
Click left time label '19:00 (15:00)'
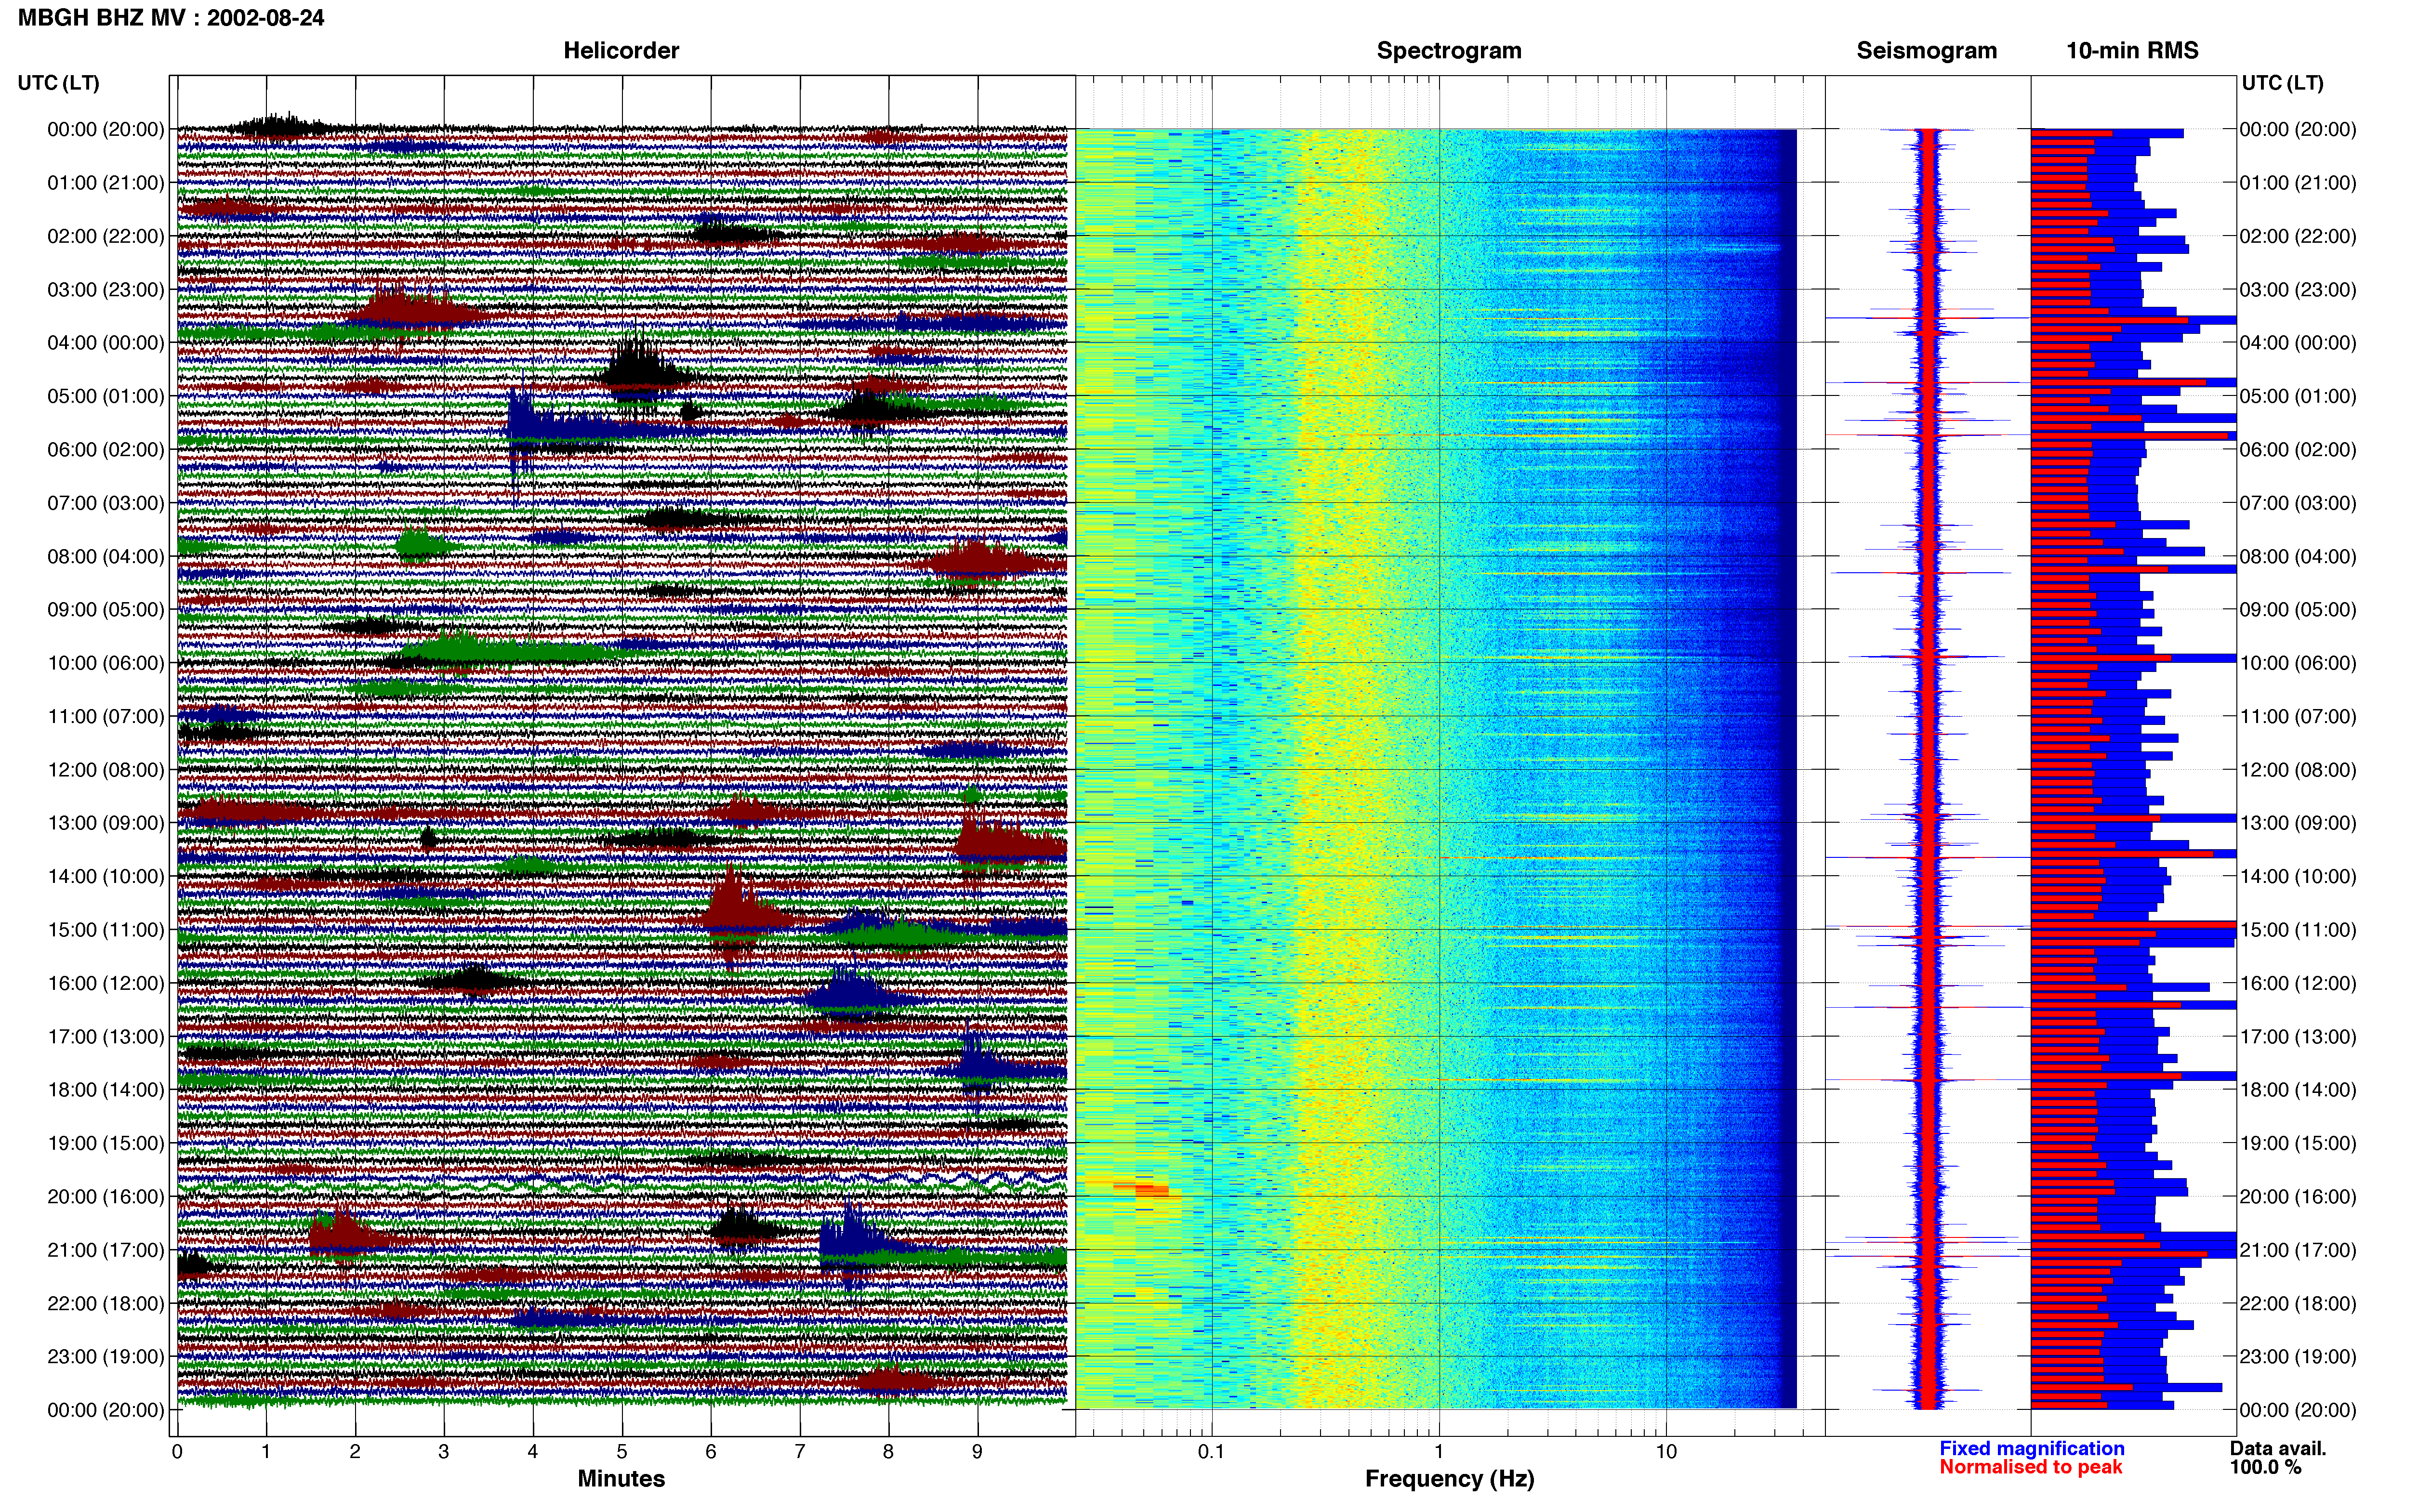coord(106,1143)
